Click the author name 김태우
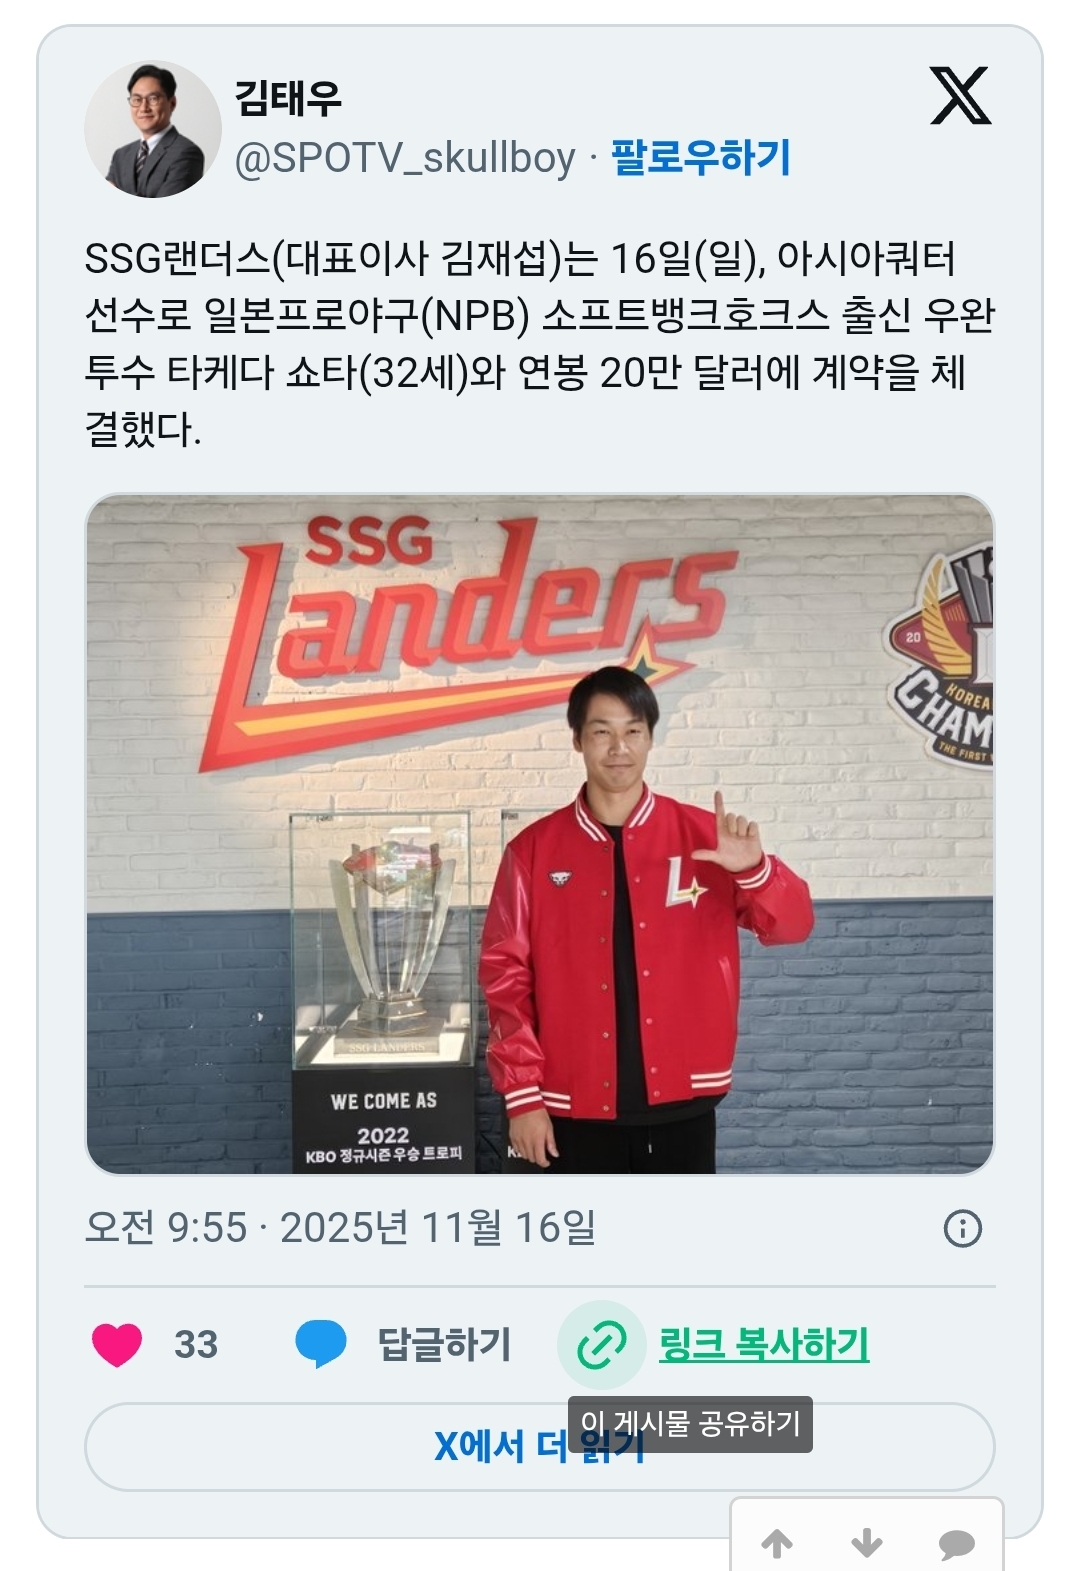The height and width of the screenshot is (1571, 1080). [288, 97]
